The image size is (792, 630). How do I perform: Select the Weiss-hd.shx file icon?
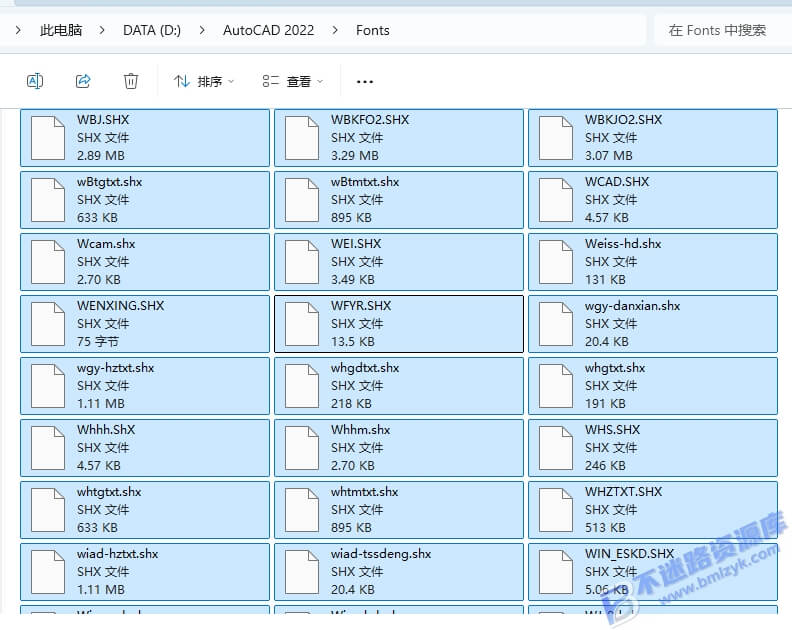(556, 262)
